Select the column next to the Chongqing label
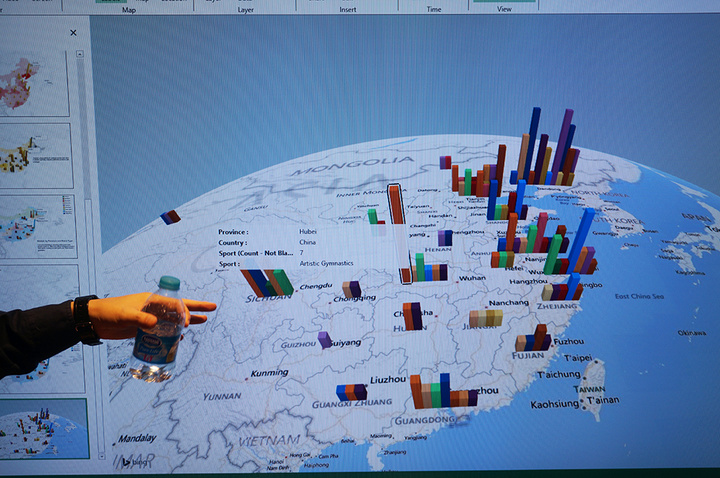Image resolution: width=720 pixels, height=478 pixels. point(352,289)
